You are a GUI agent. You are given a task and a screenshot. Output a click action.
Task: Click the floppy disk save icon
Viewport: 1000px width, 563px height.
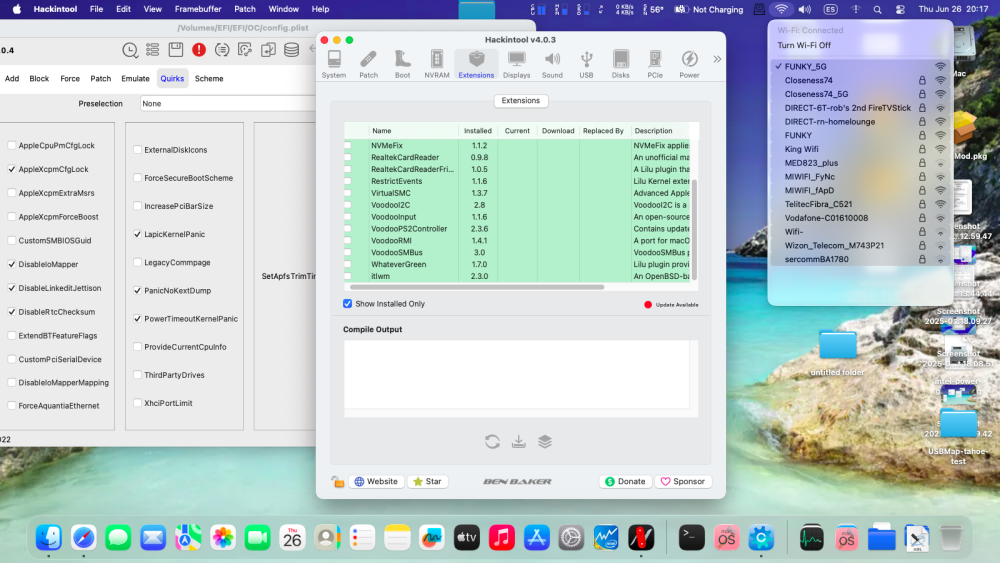(175, 50)
